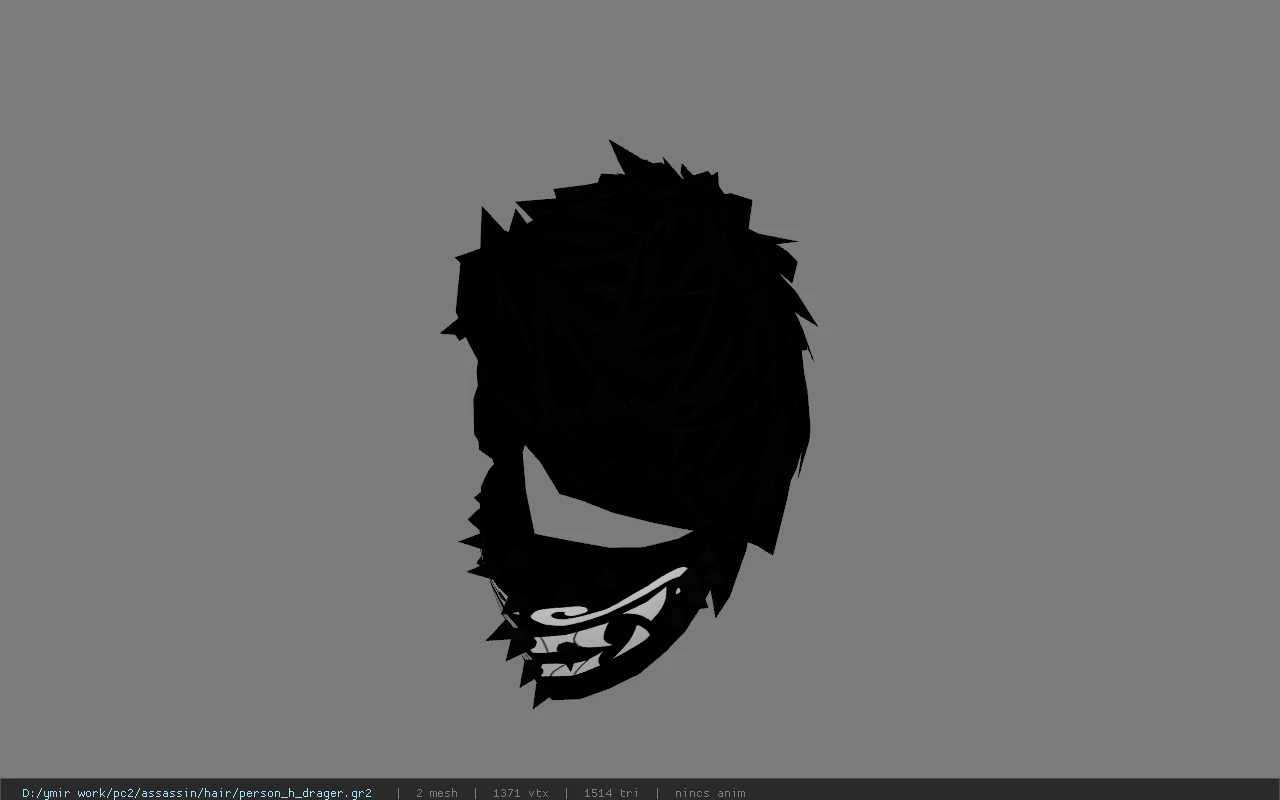Image resolution: width=1280 pixels, height=800 pixels.
Task: Click the 'nincs anim' status entry
Action: click(710, 793)
